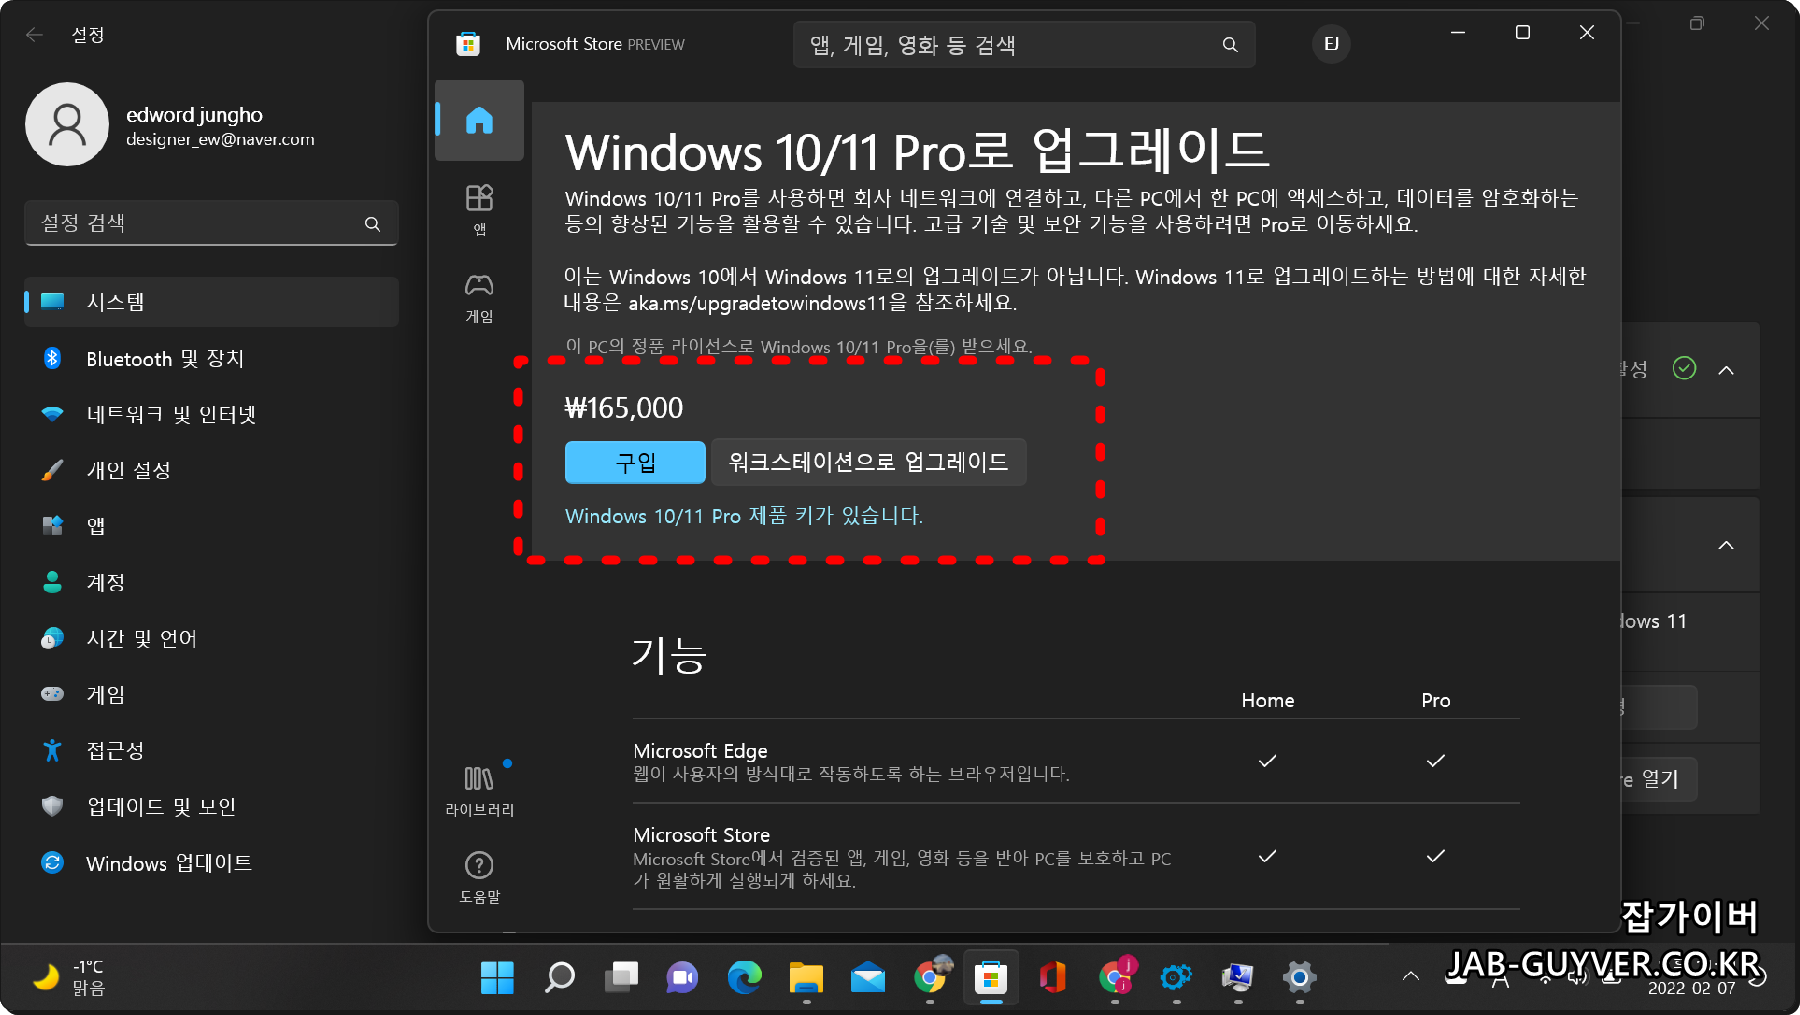Select 계정 in Settings sidebar

(x=211, y=582)
